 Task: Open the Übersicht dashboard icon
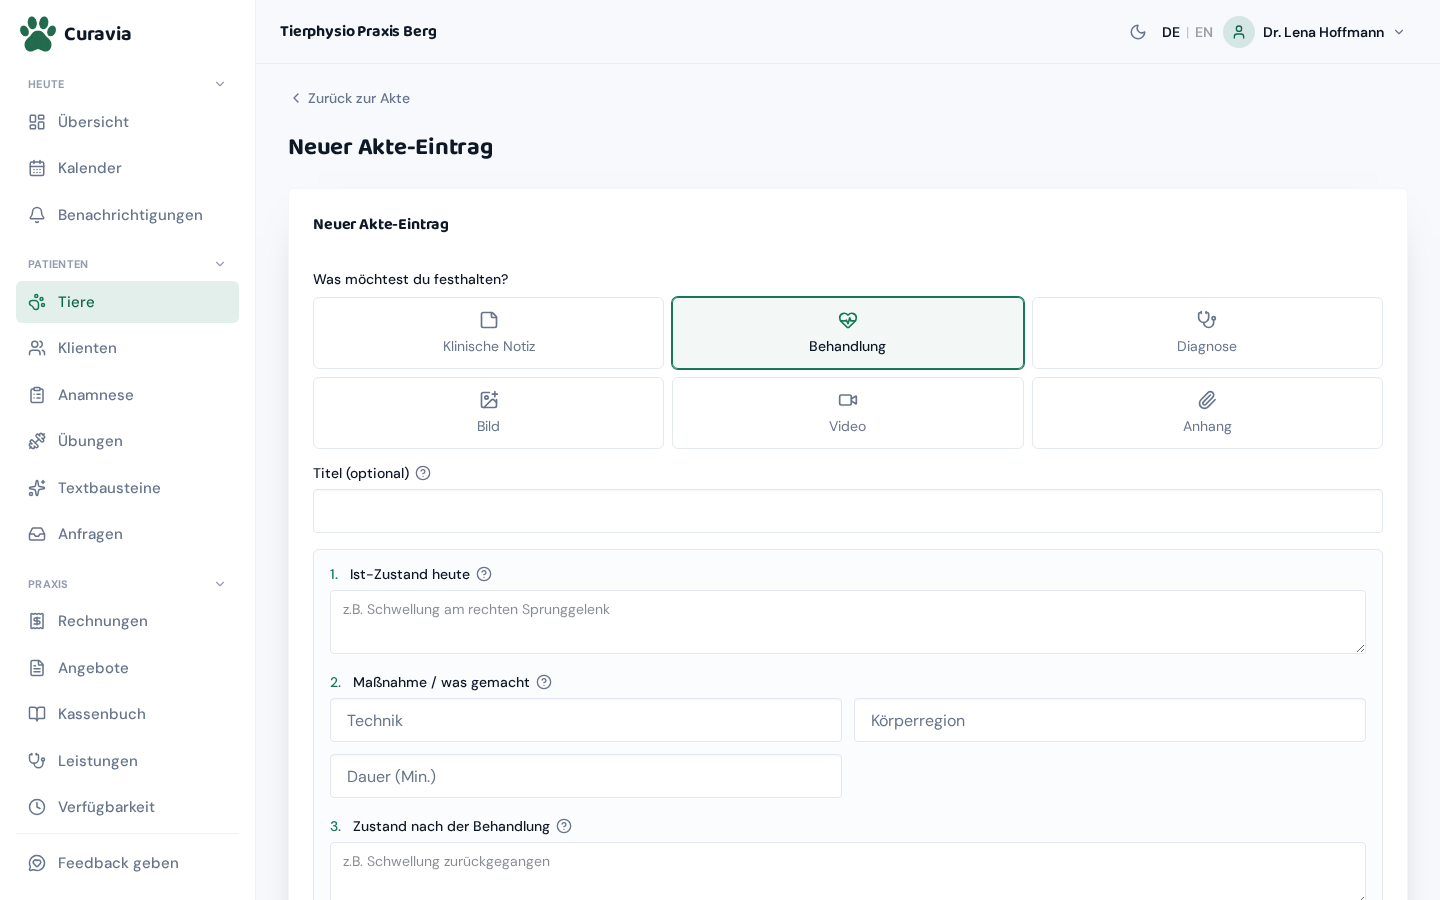coord(37,122)
